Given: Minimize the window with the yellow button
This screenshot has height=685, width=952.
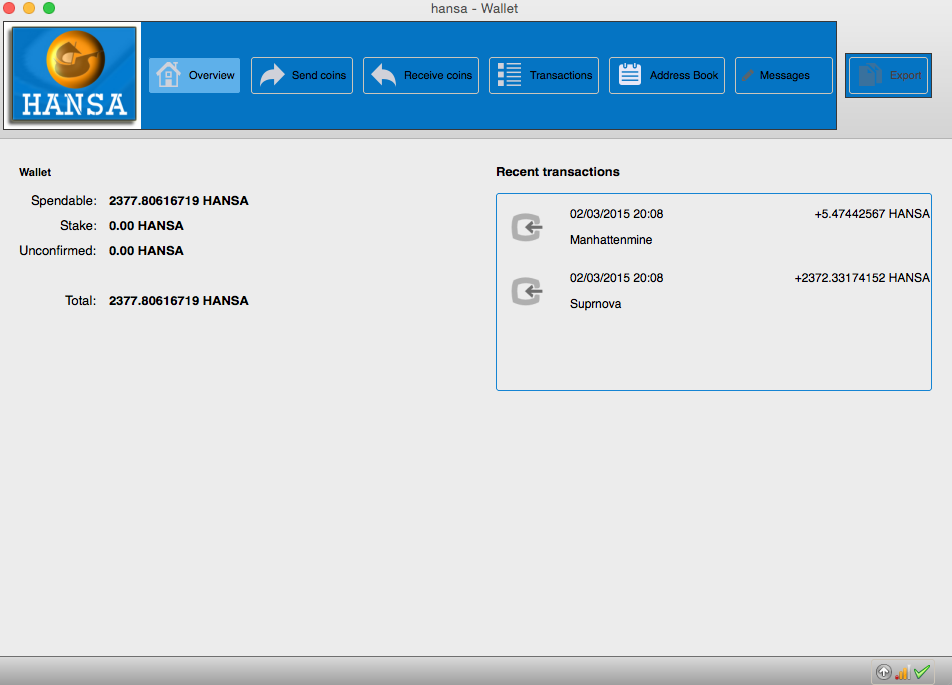Looking at the screenshot, I should pos(29,8).
